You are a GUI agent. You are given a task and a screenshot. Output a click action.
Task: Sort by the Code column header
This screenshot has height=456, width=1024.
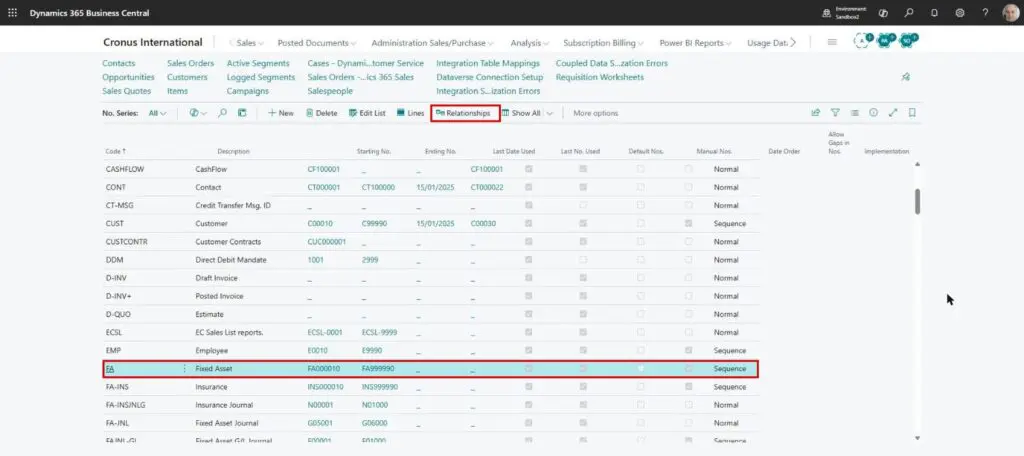[x=115, y=151]
